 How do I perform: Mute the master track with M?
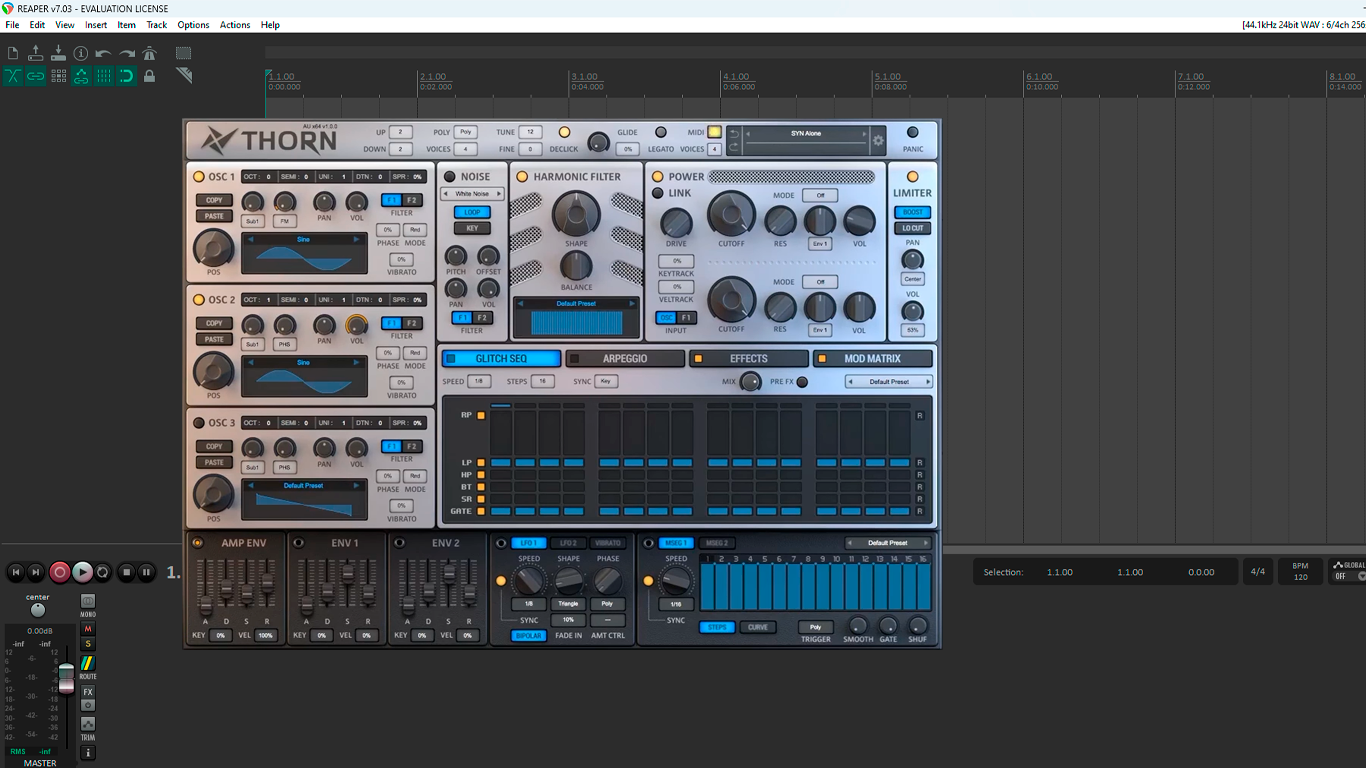pos(88,629)
